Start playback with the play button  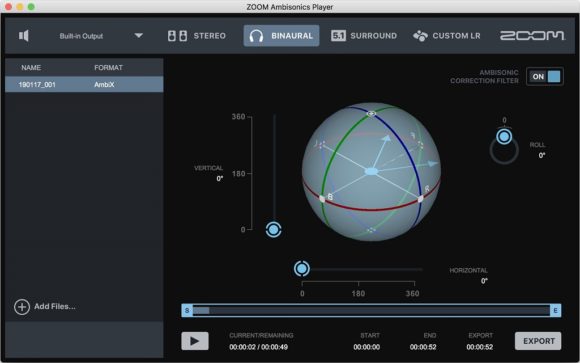195,341
